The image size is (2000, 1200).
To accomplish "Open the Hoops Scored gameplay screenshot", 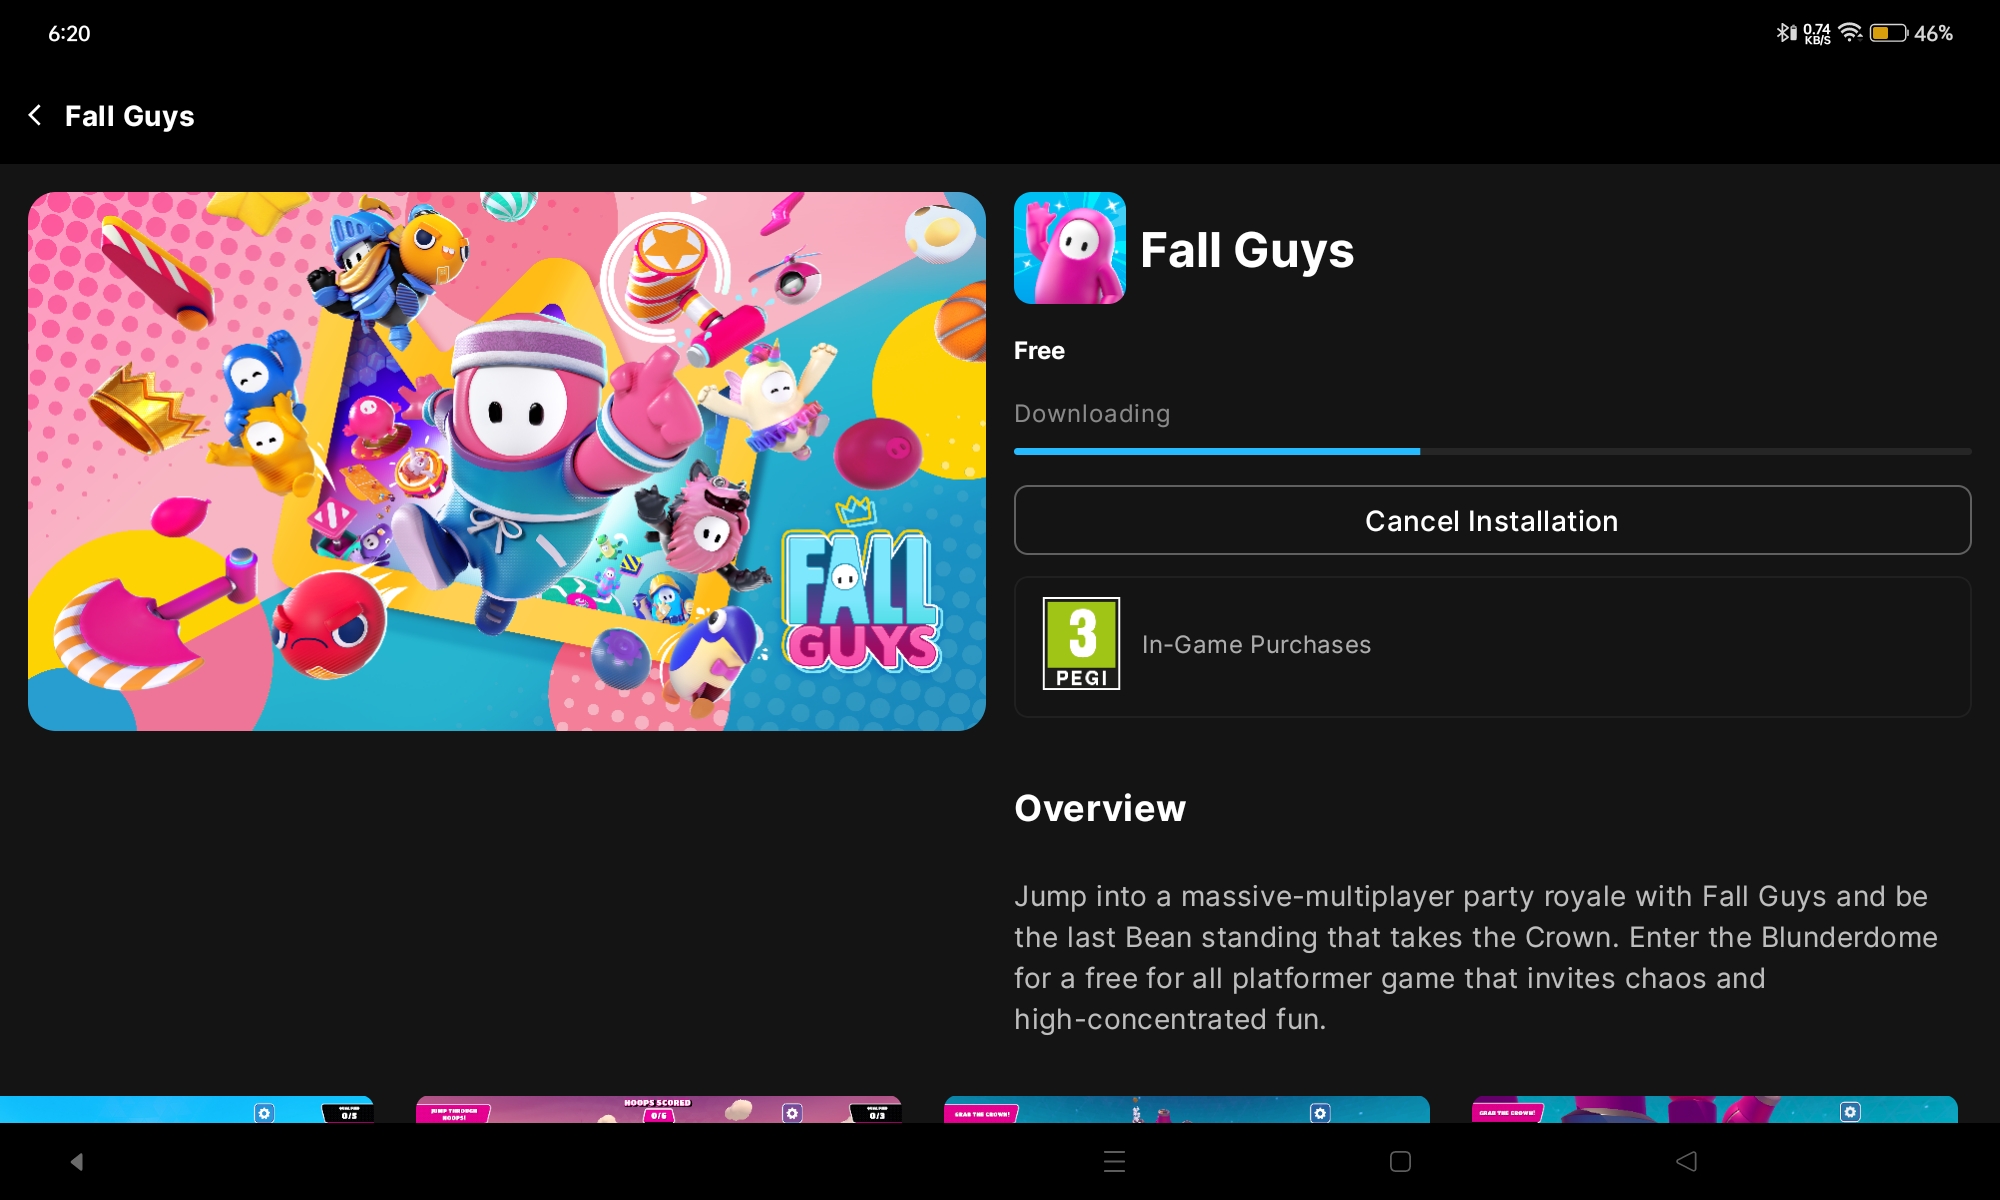I will 658,1110.
